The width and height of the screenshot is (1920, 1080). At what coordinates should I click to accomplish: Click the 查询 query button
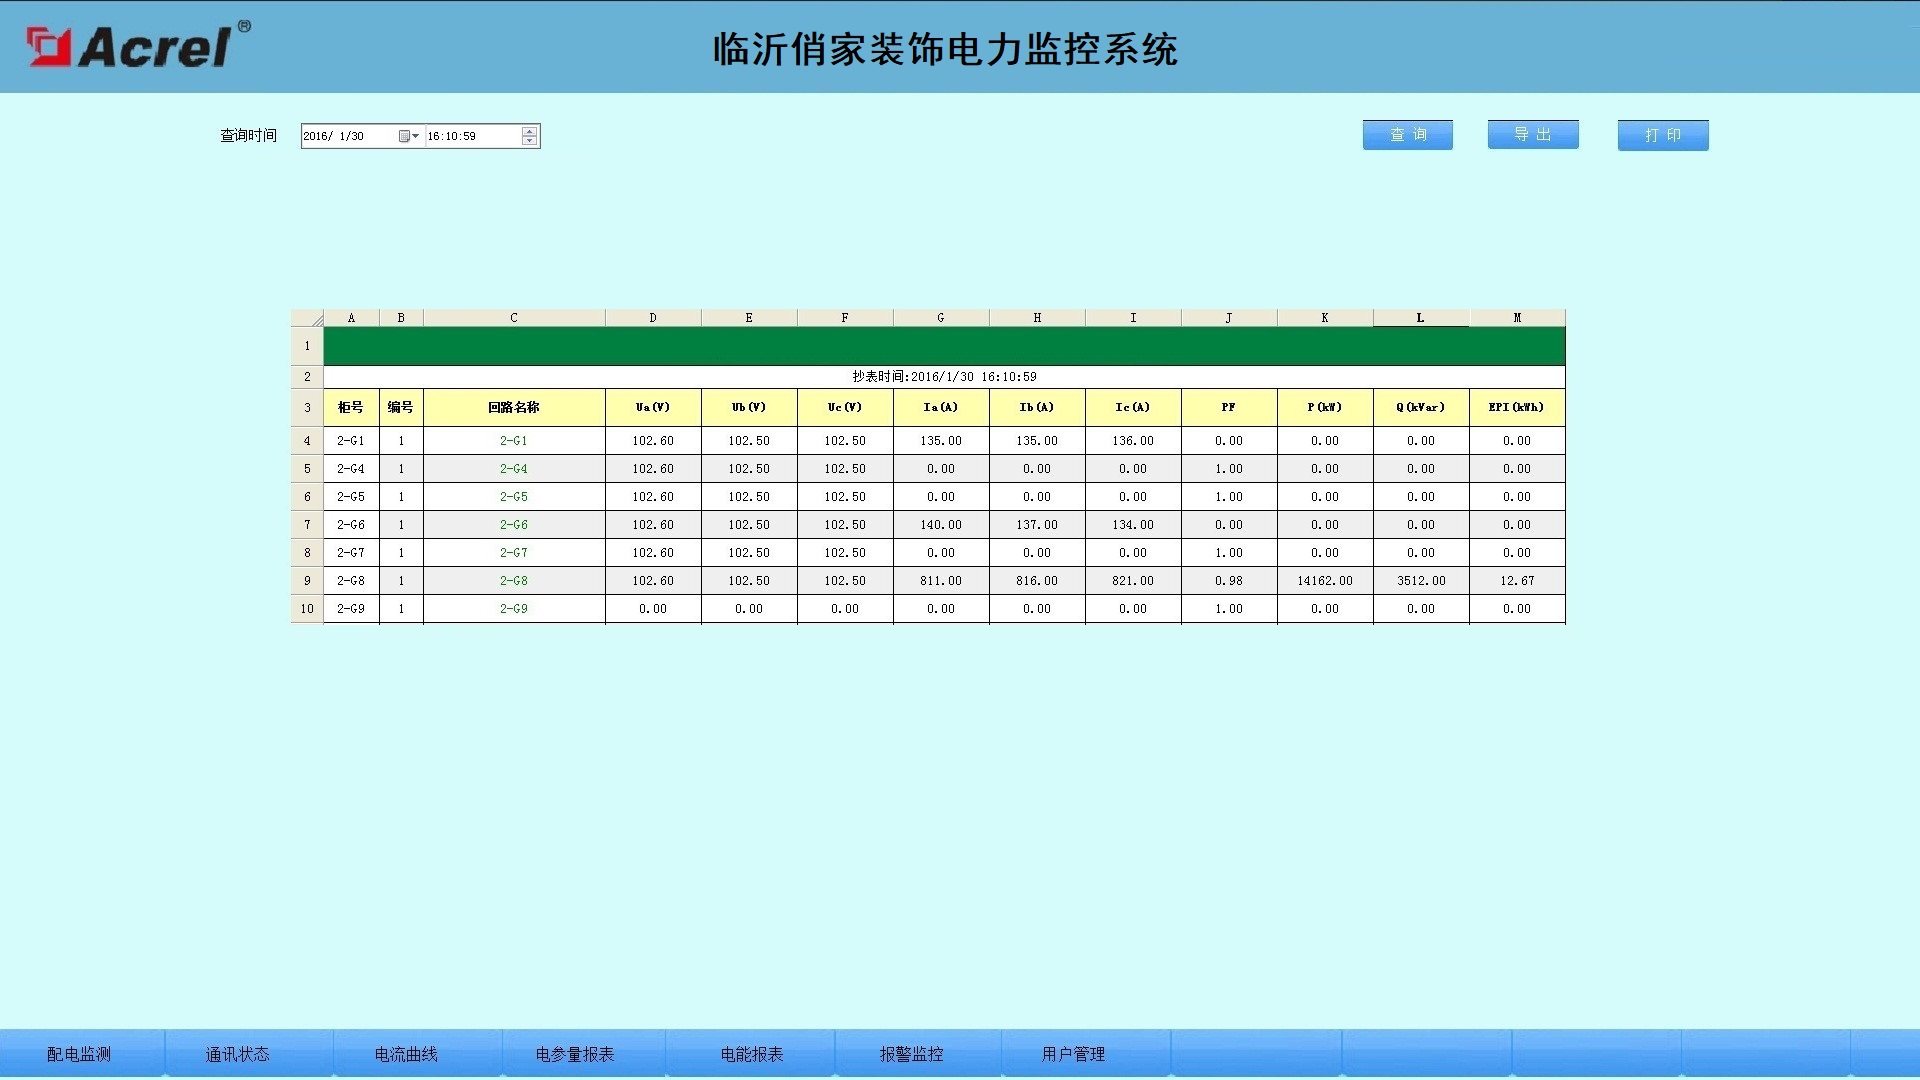point(1407,135)
